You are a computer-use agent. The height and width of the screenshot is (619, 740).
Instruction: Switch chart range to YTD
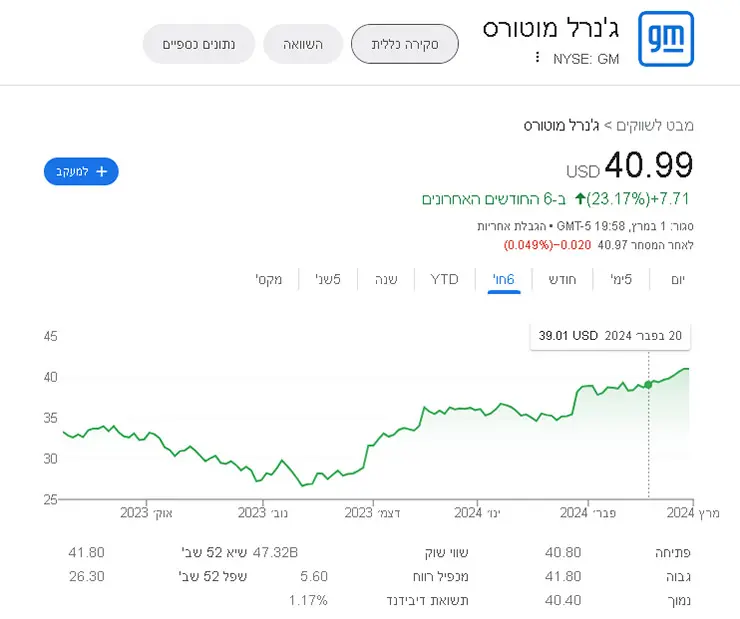click(x=444, y=279)
